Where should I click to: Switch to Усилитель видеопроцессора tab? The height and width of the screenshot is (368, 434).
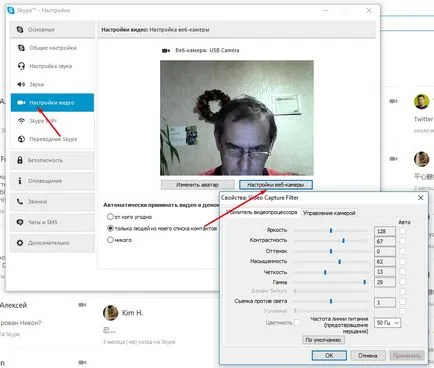pos(261,212)
